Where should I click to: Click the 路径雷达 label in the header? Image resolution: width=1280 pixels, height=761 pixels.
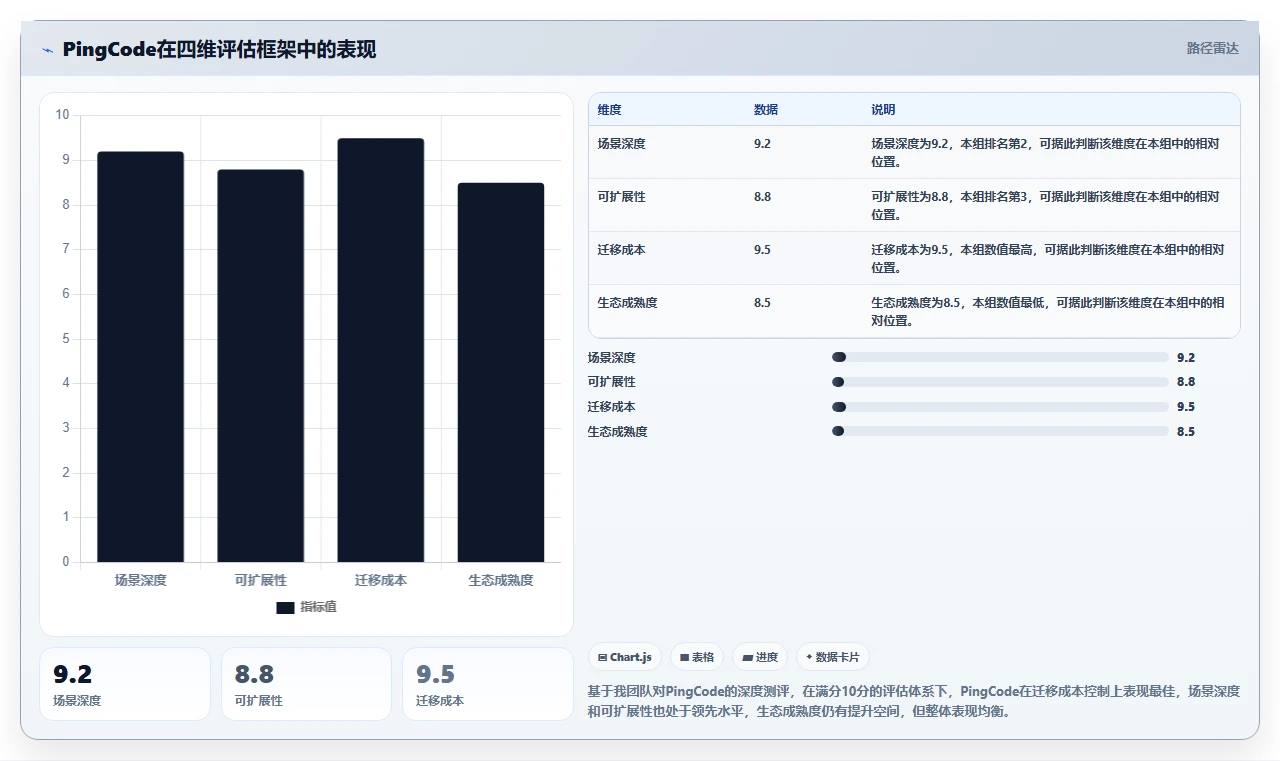point(1212,48)
